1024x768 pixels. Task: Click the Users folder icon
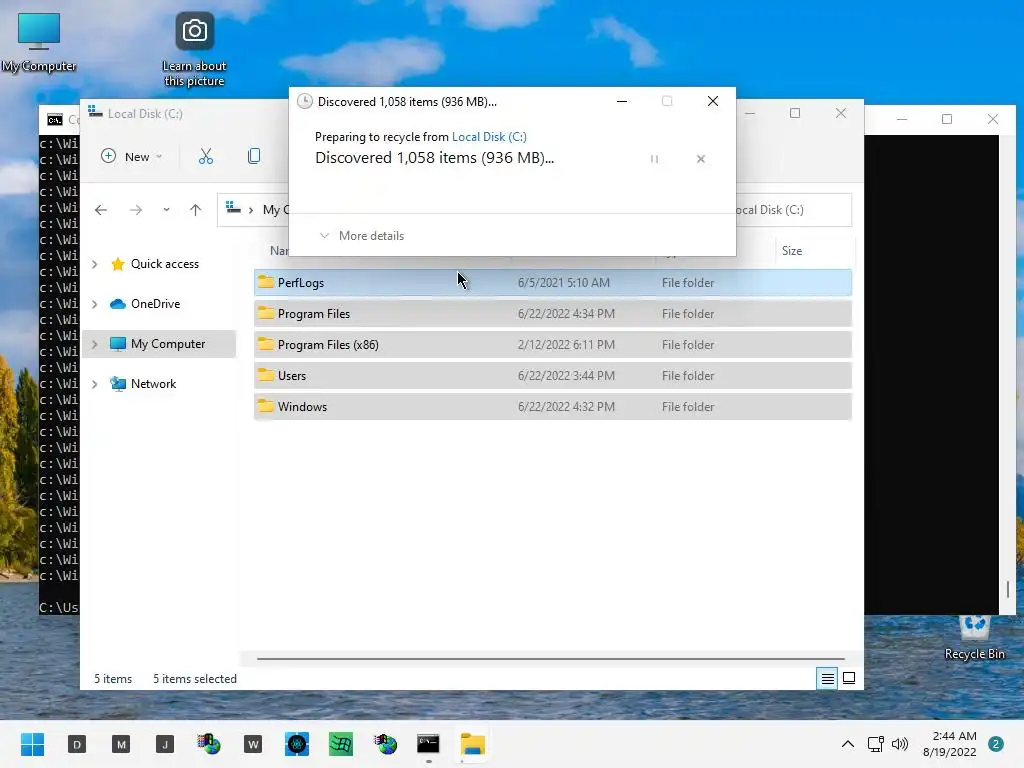[266, 375]
